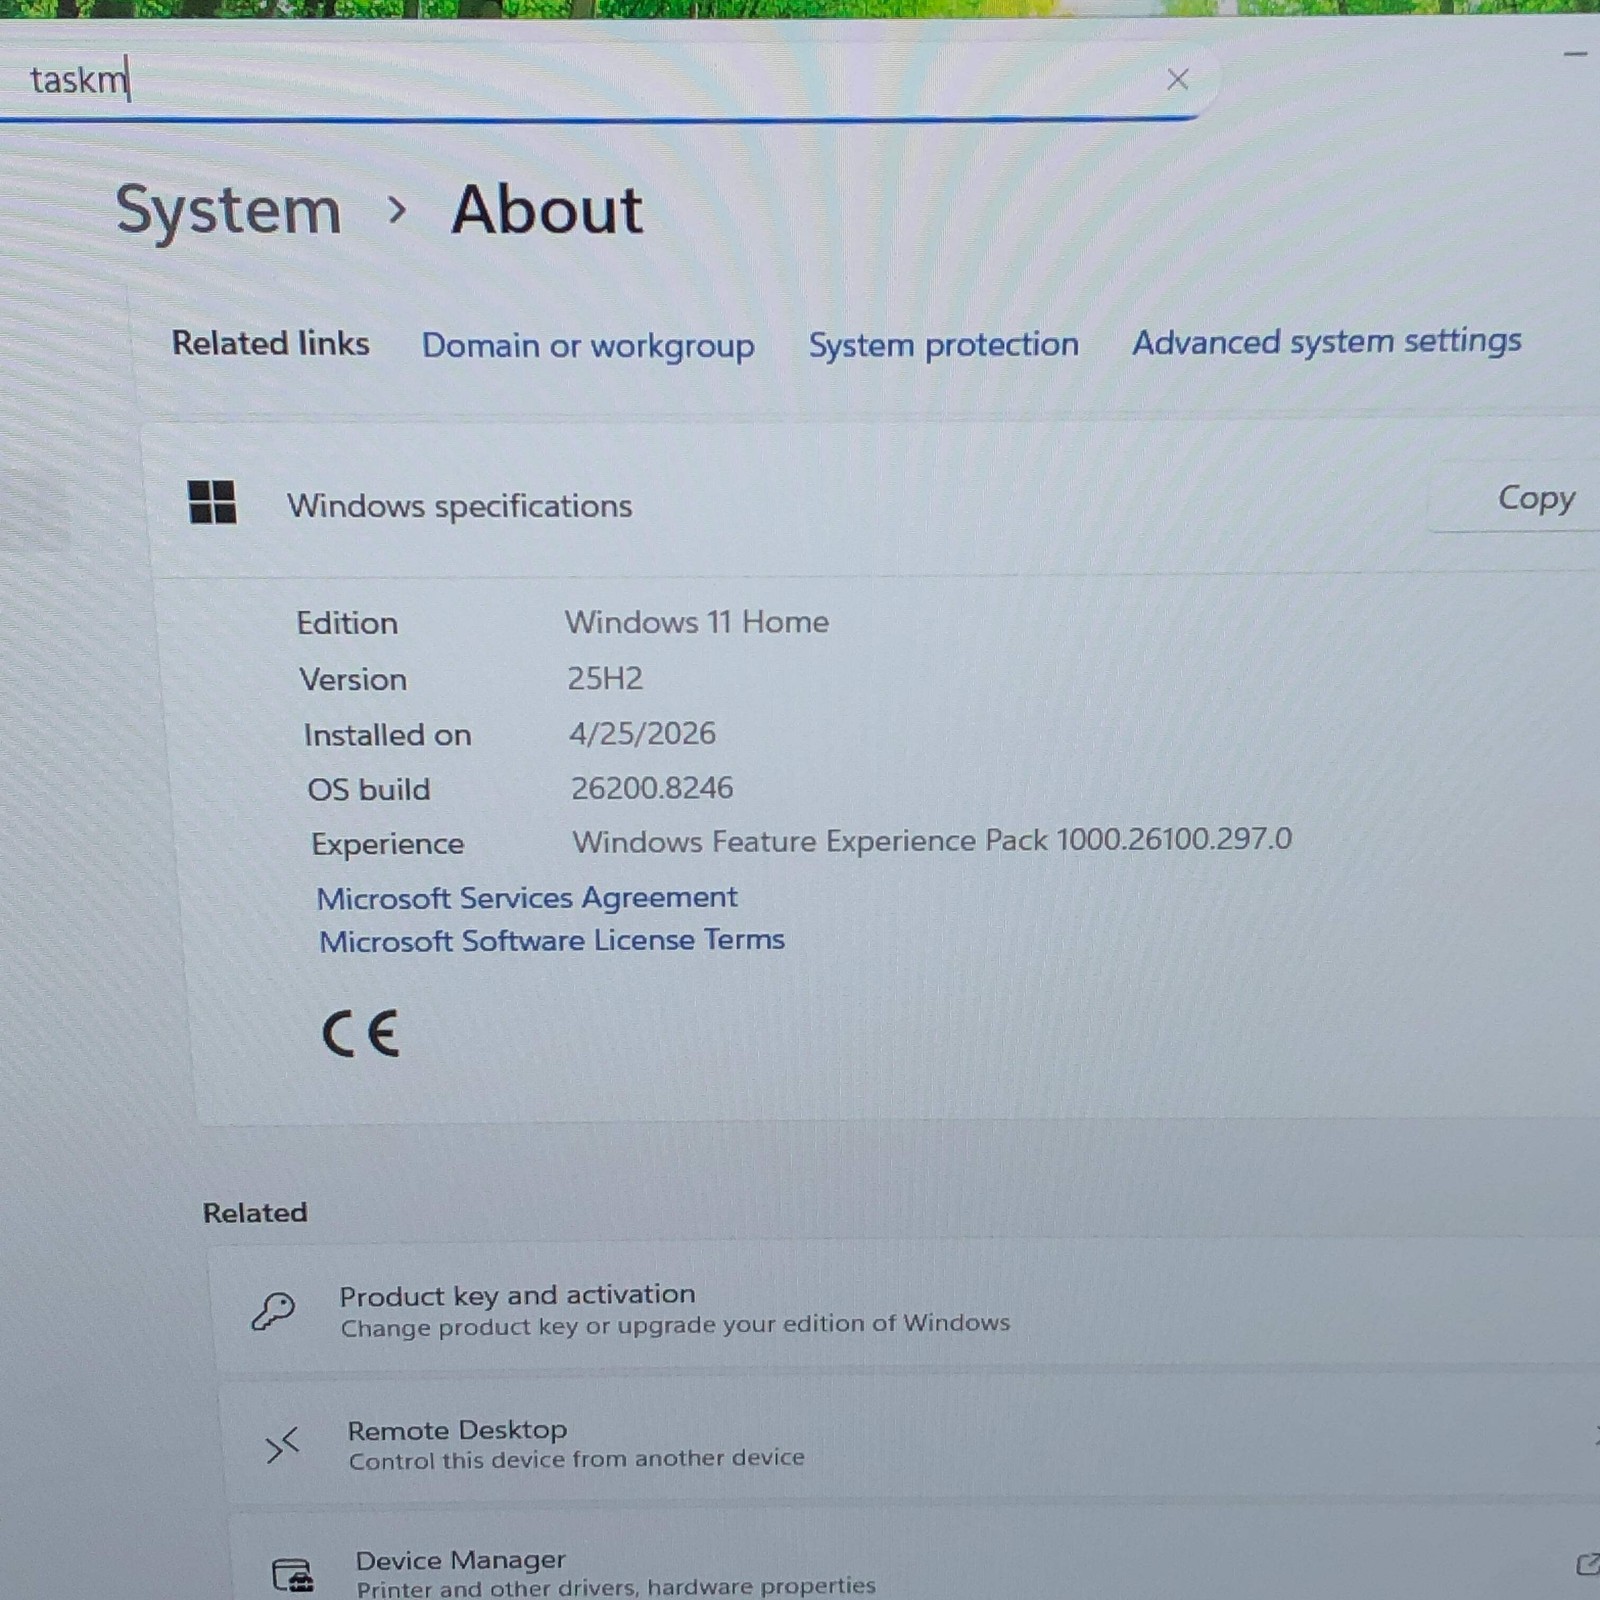
Task: Open the Remote Desktop settings row
Action: [x=910, y=1442]
